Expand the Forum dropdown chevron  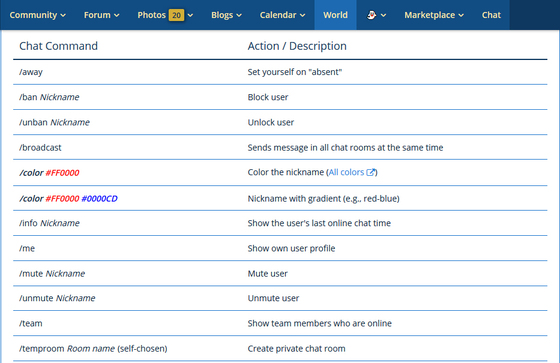(116, 15)
